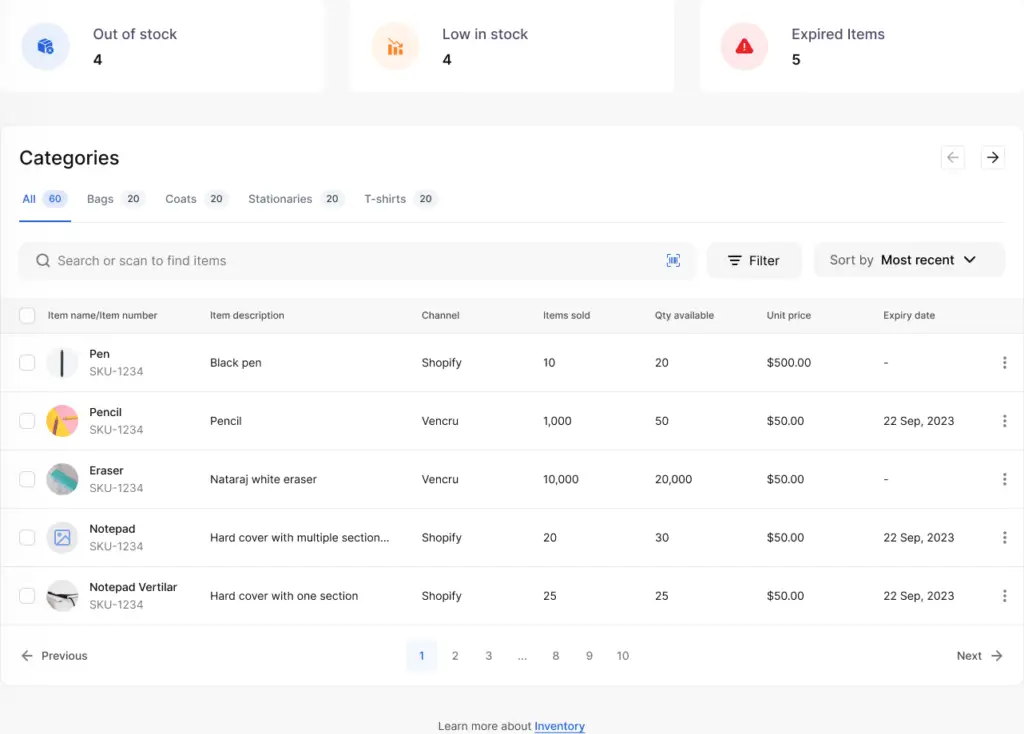This screenshot has height=734, width=1024.
Task: Click the right arrow next to Categories
Action: (992, 157)
